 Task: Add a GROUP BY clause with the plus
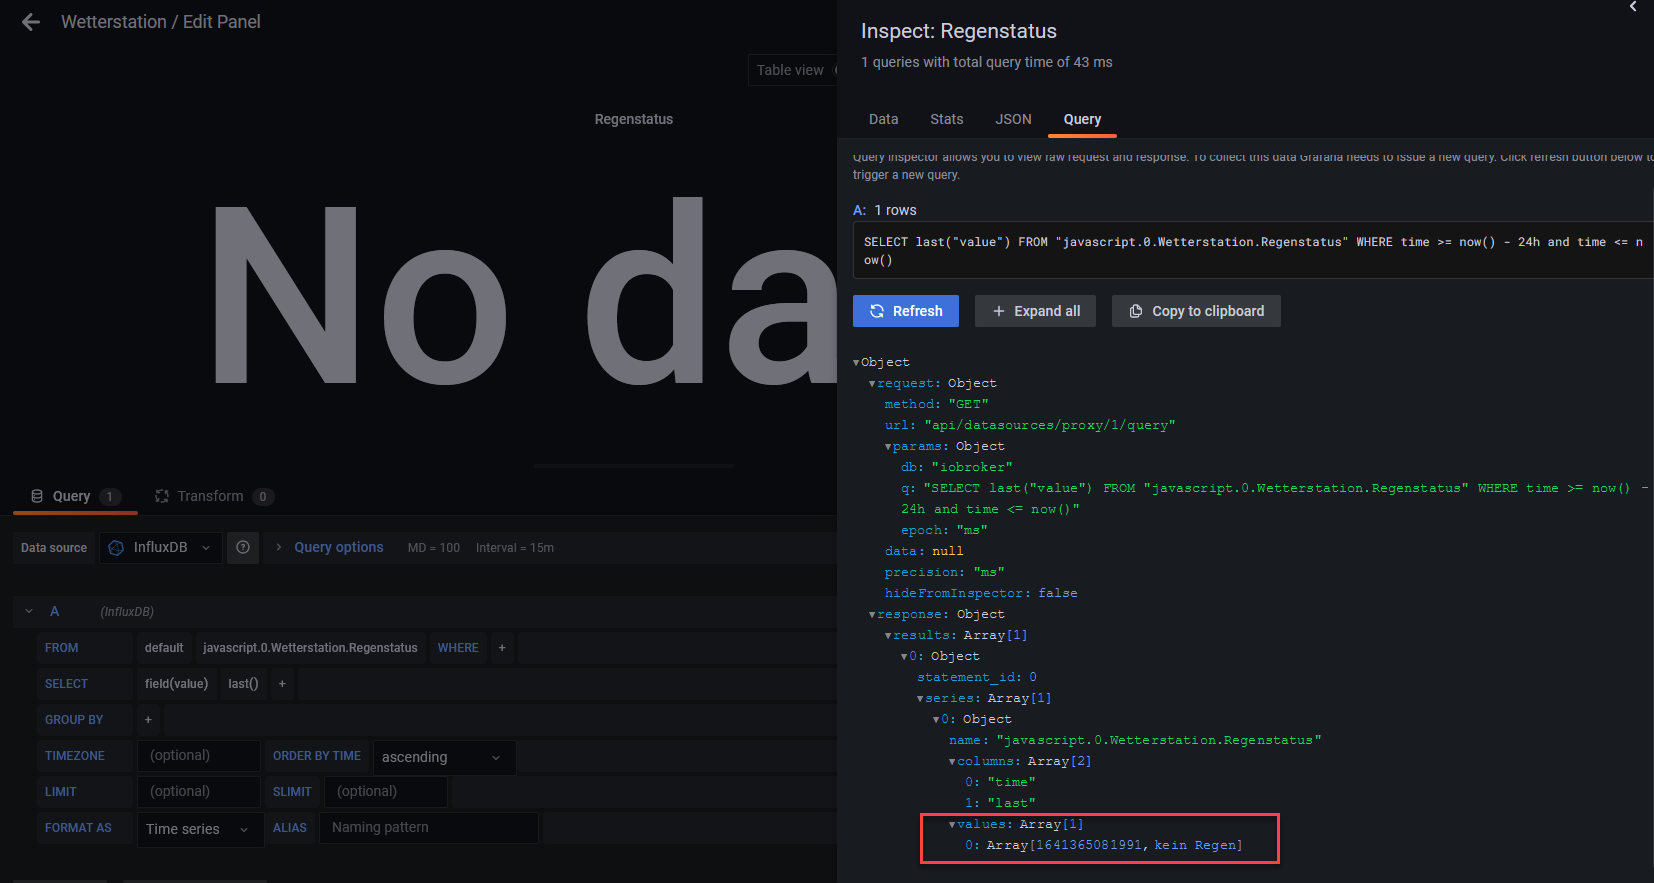click(x=148, y=720)
